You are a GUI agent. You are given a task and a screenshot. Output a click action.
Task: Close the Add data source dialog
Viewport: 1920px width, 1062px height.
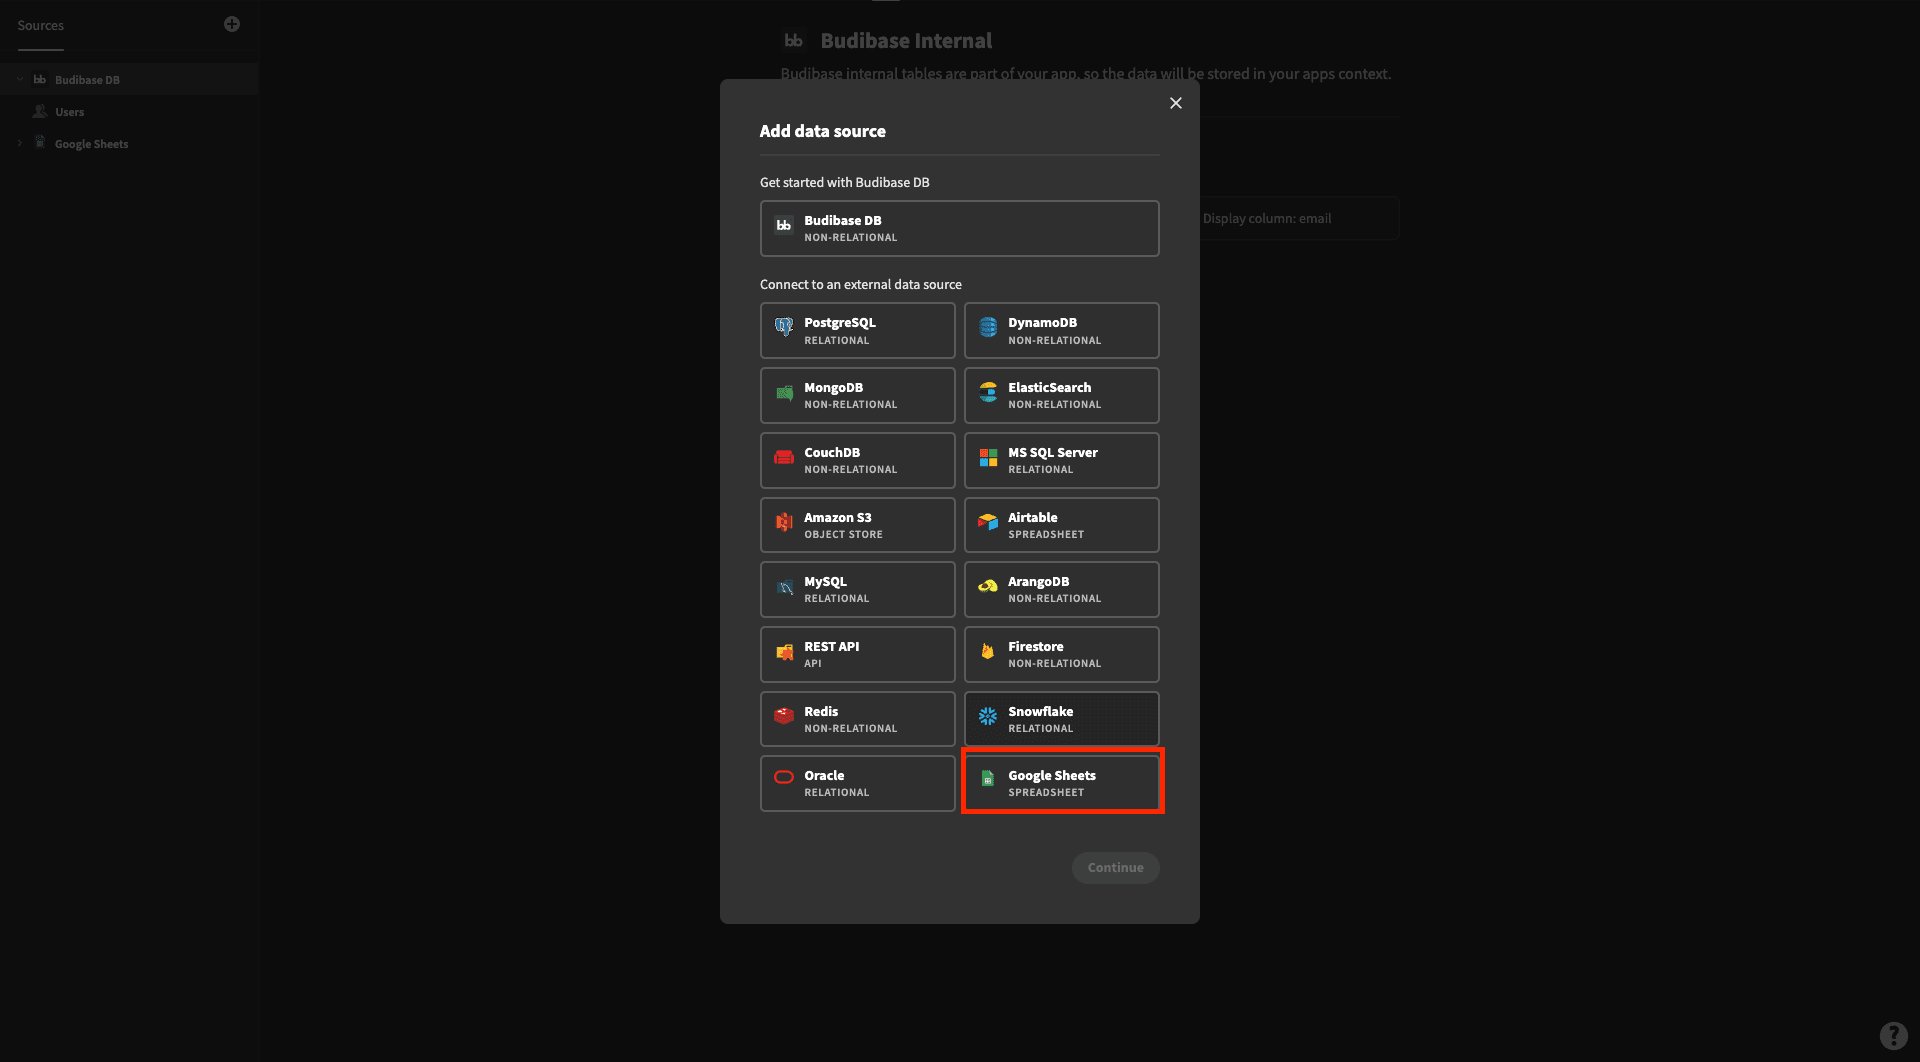[x=1176, y=103]
